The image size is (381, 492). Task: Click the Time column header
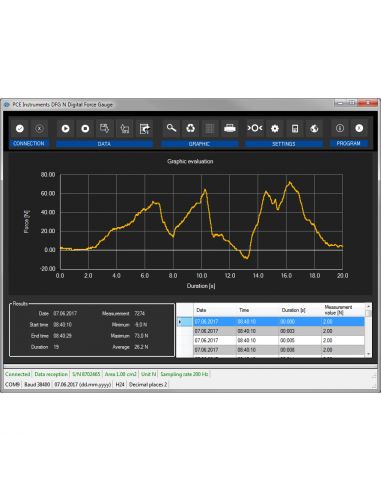pos(257,310)
